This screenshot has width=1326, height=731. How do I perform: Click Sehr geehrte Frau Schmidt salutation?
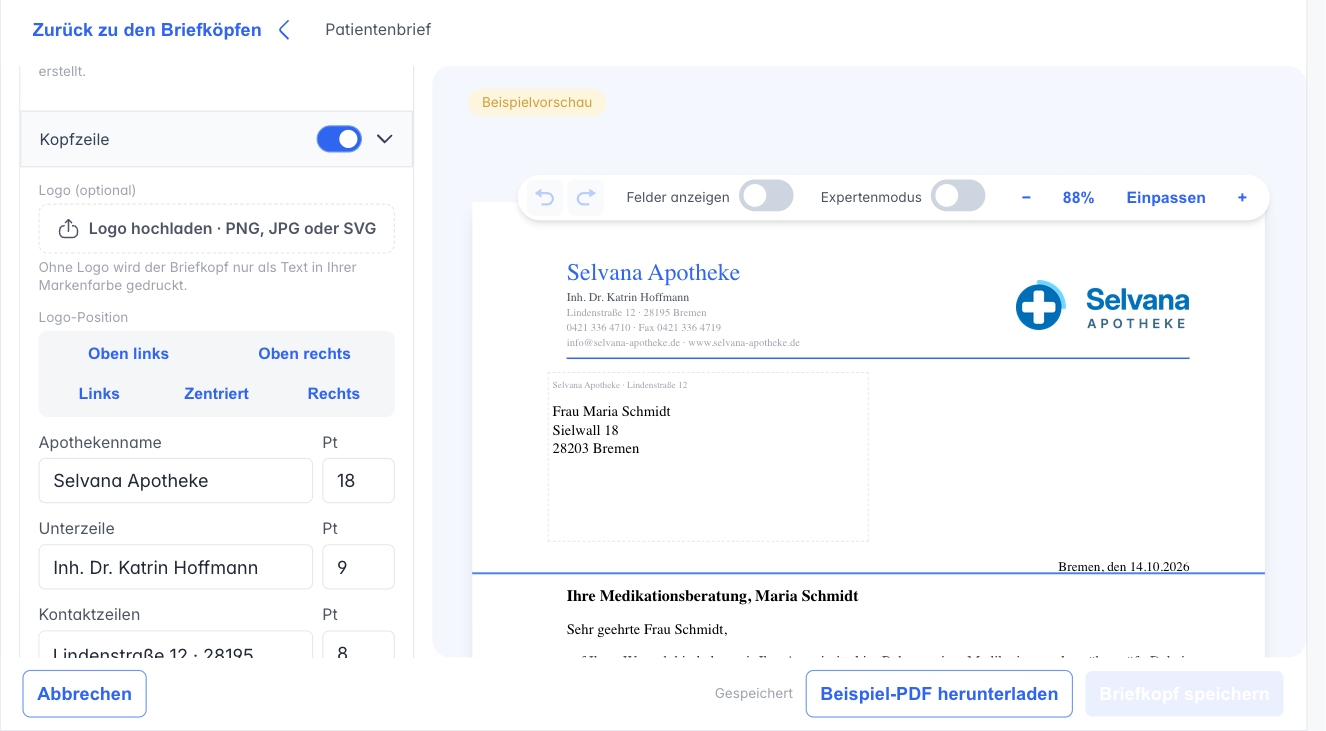pos(646,630)
